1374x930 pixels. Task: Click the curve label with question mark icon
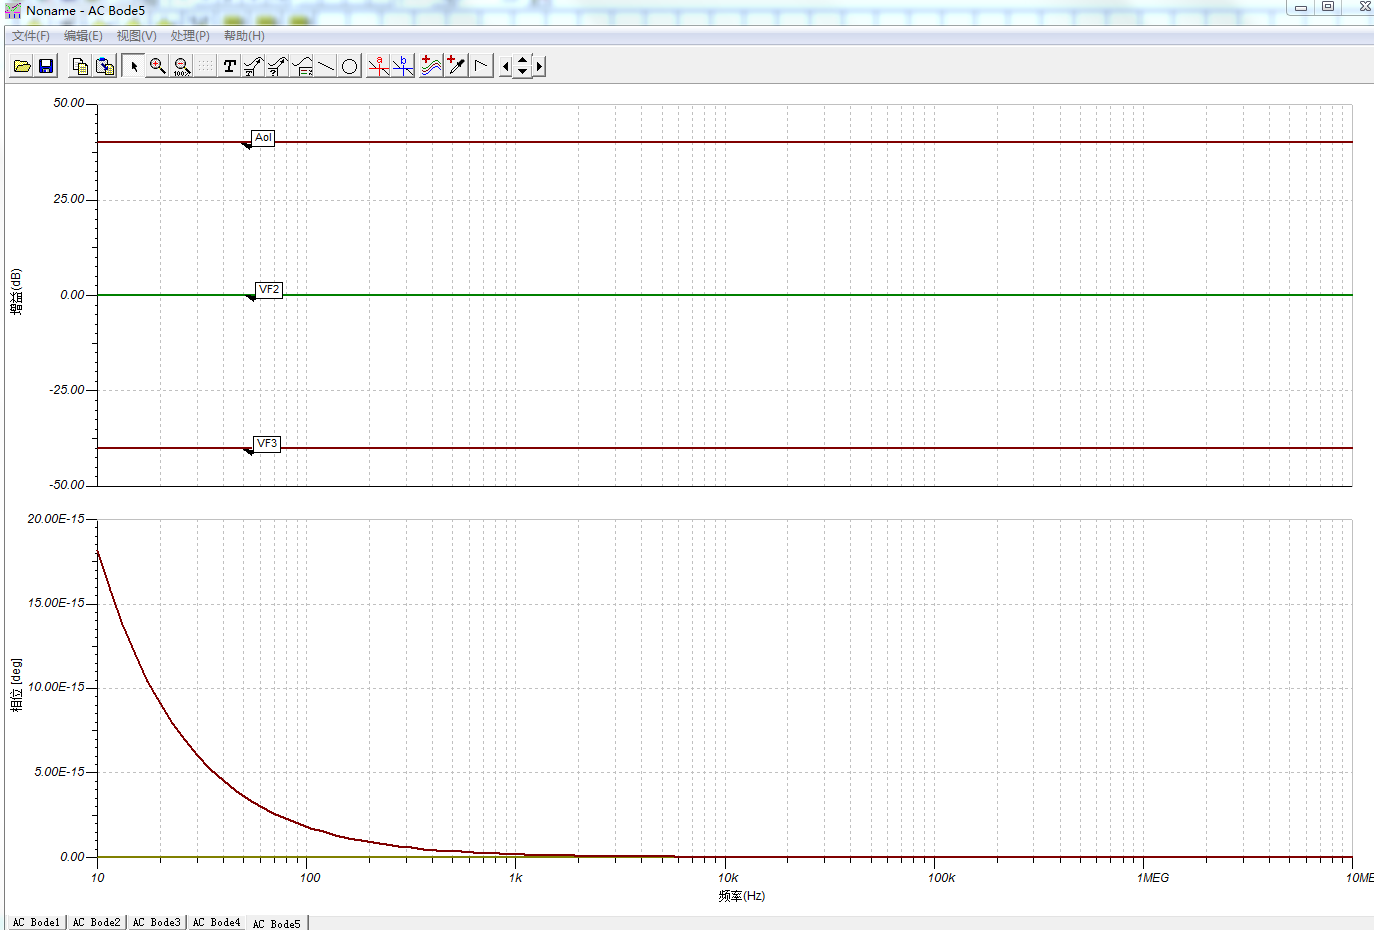[278, 66]
